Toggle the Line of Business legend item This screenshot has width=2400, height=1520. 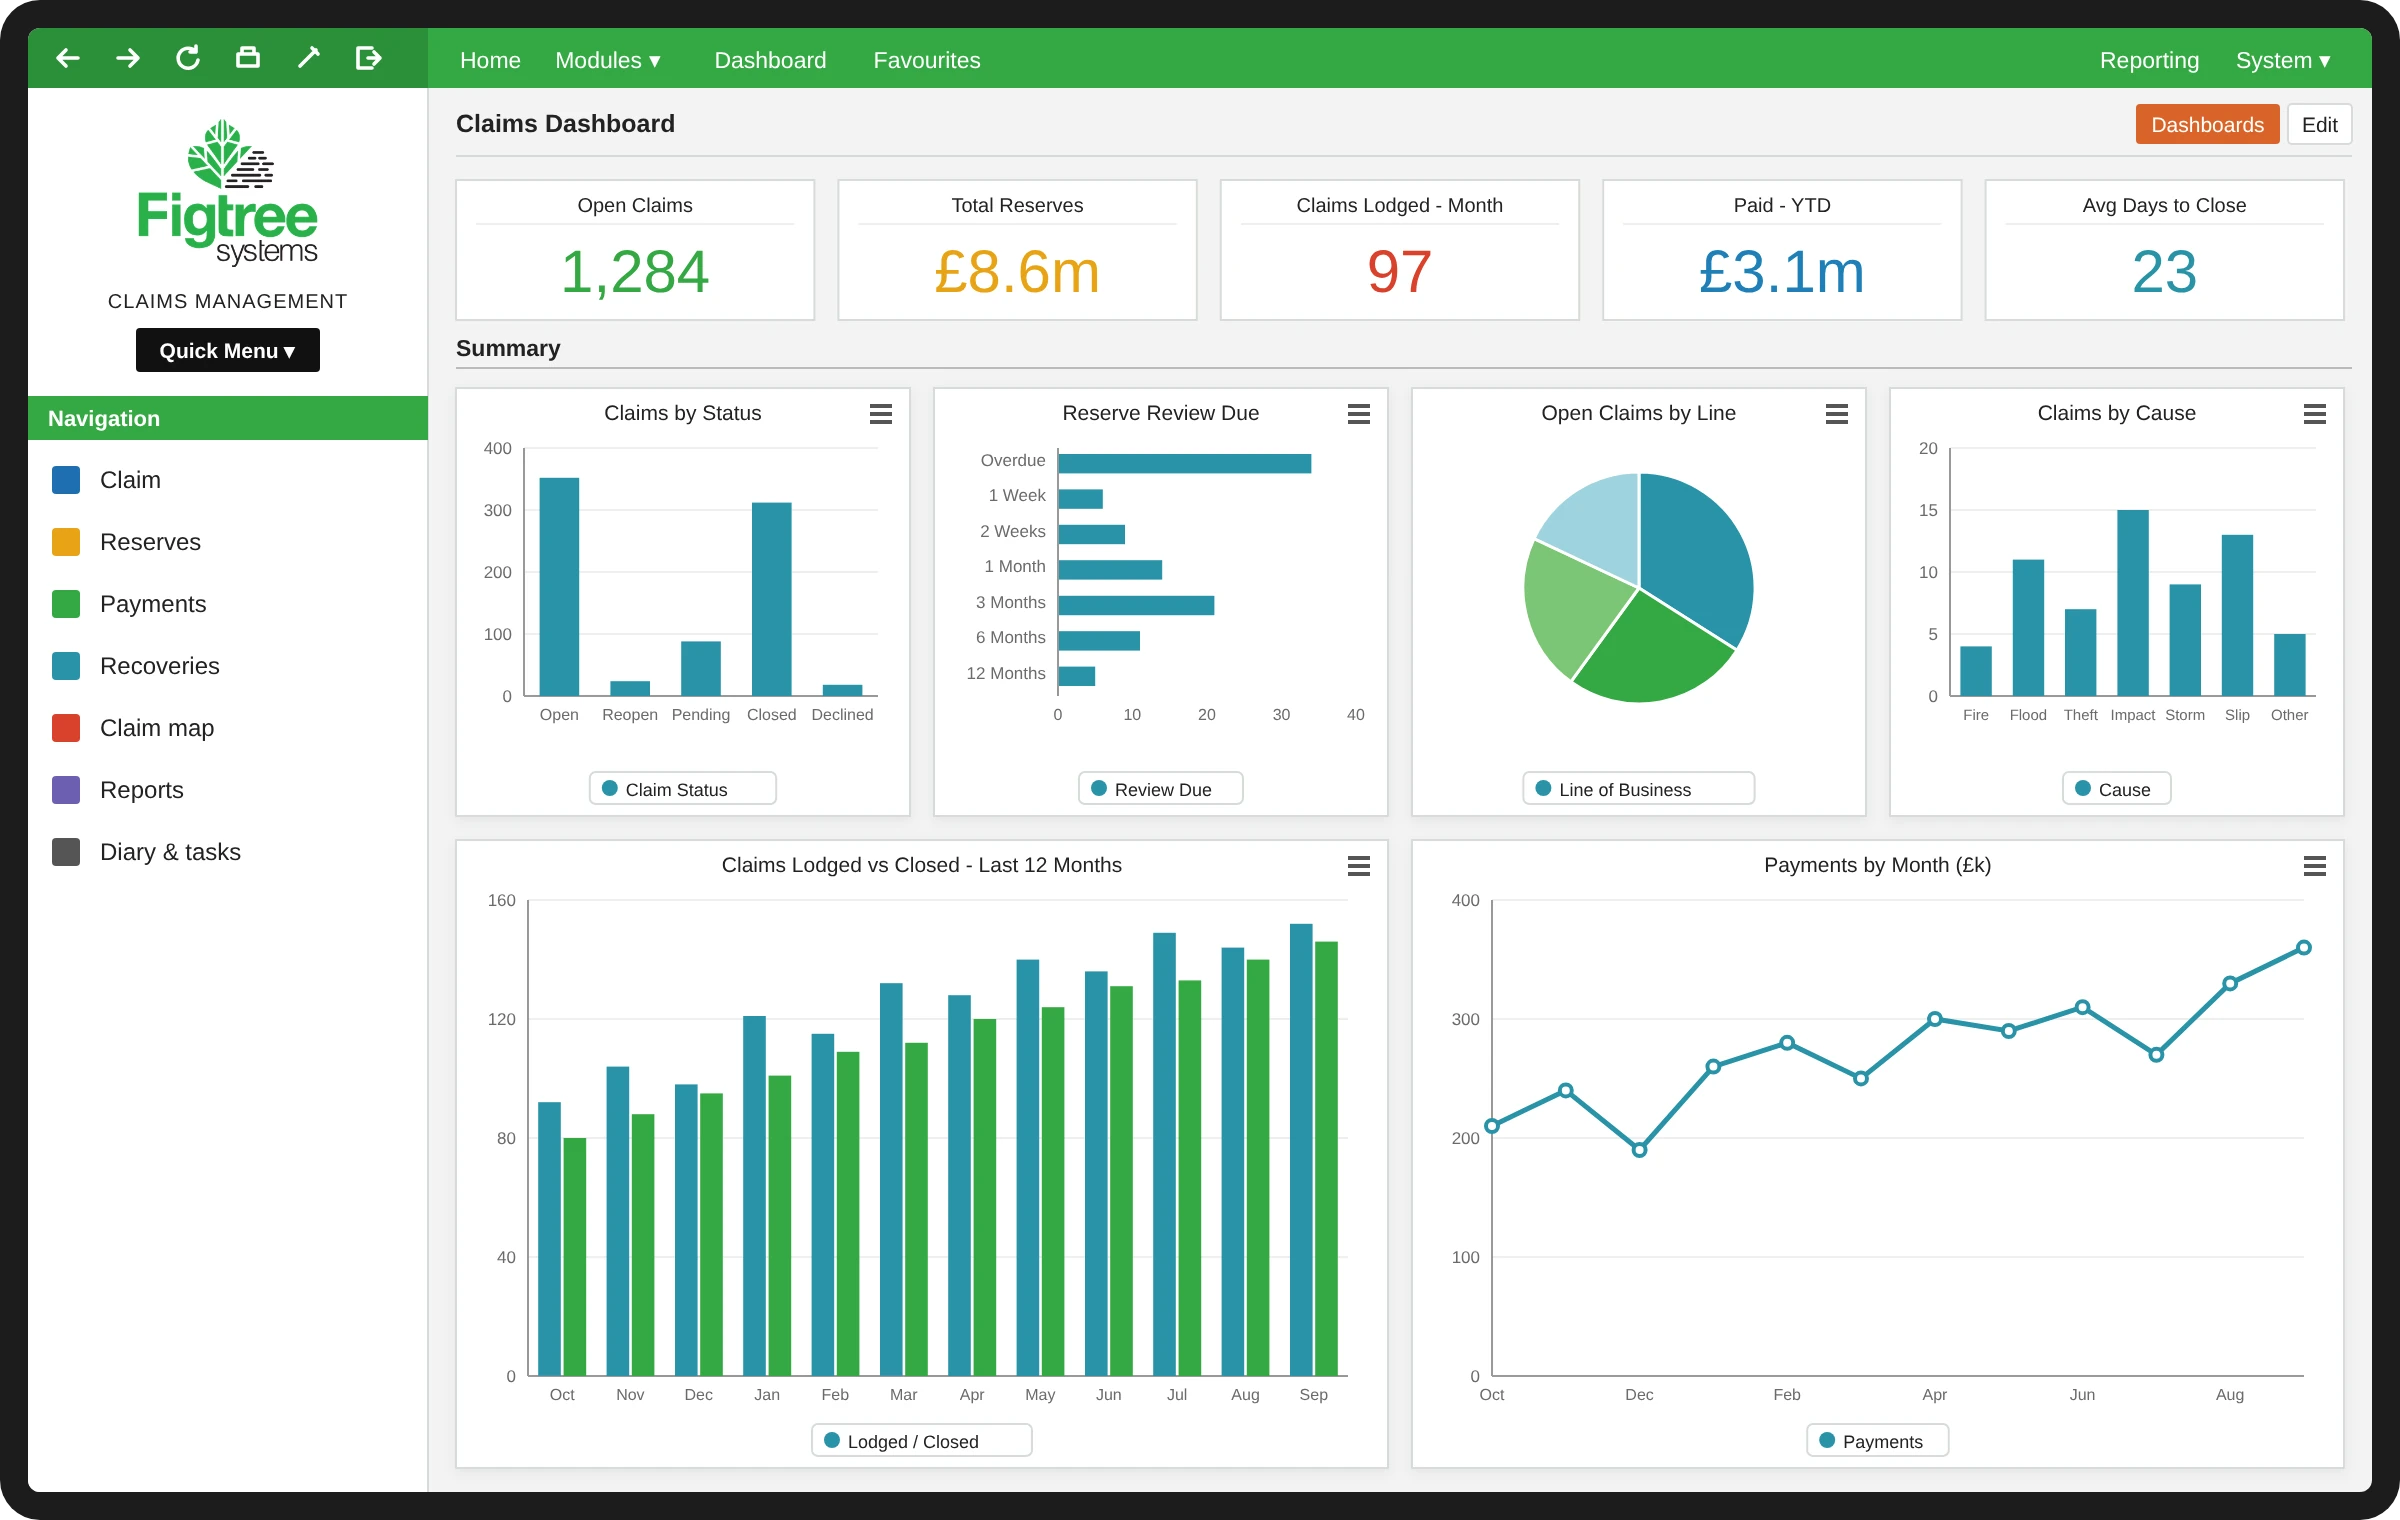click(x=1639, y=789)
